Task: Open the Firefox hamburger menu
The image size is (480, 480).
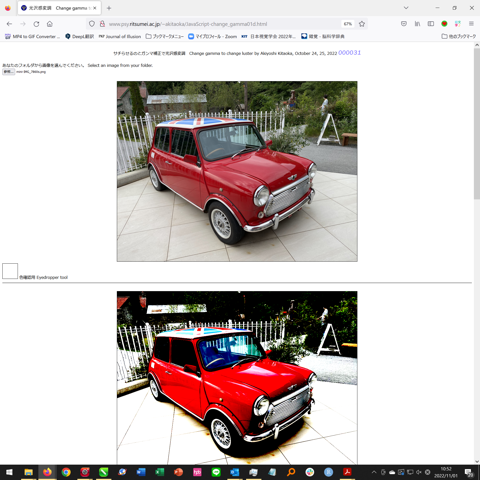Action: pyautogui.click(x=471, y=24)
